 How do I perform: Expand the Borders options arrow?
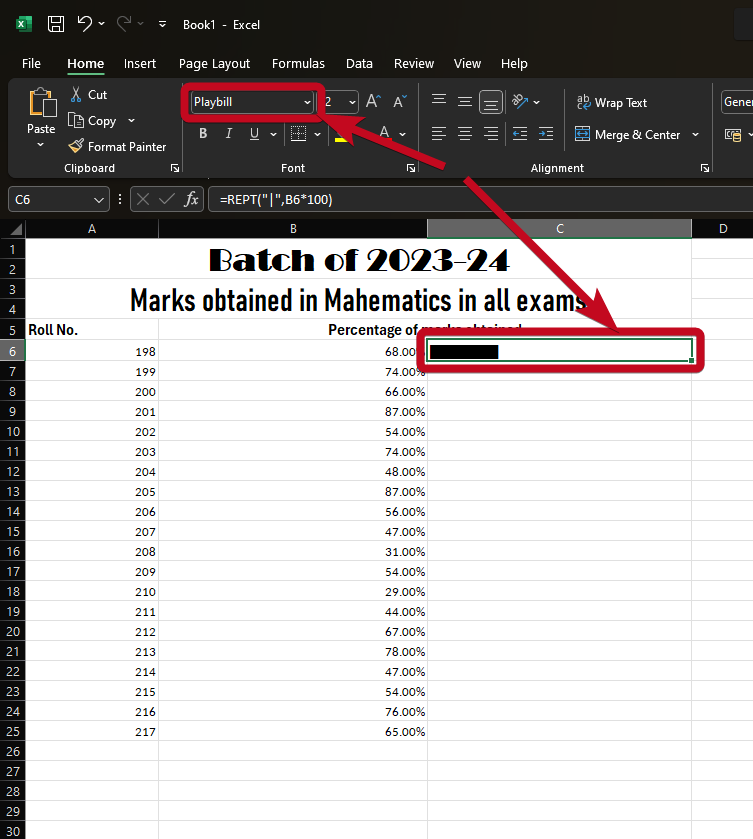317,134
